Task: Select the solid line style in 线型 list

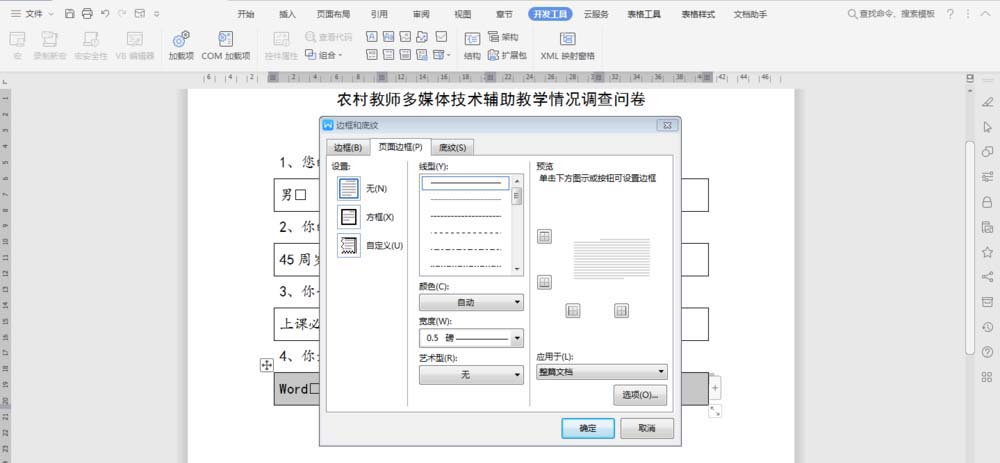Action: click(x=466, y=183)
